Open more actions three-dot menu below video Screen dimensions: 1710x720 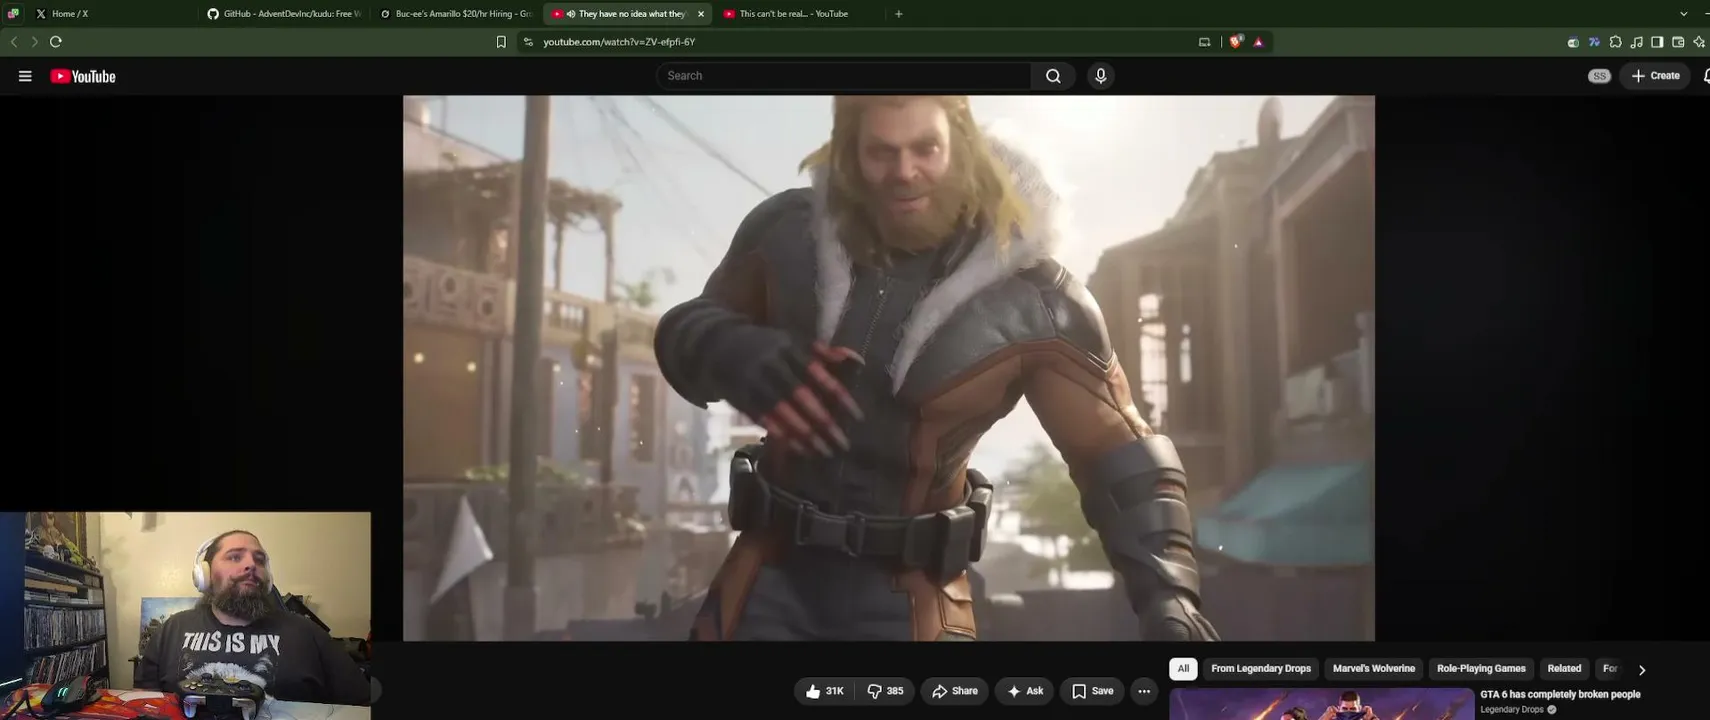[1144, 691]
